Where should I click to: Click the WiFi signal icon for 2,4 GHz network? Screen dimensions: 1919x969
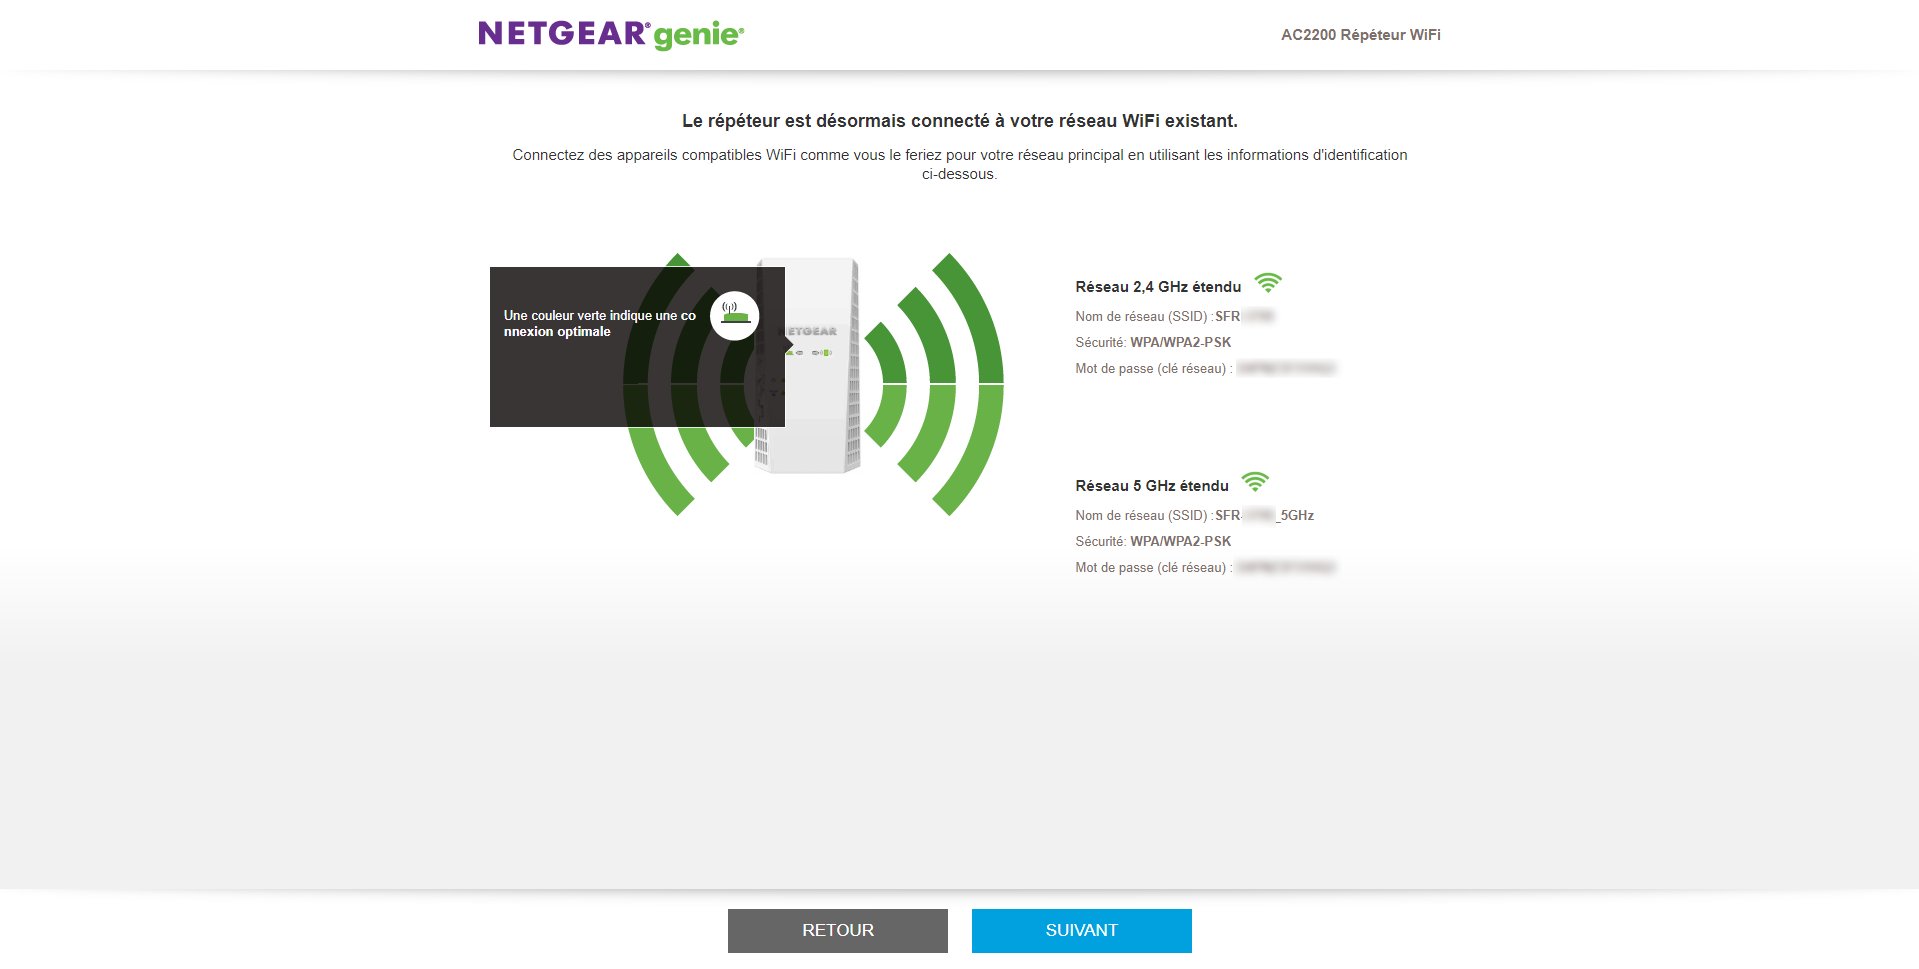tap(1267, 284)
